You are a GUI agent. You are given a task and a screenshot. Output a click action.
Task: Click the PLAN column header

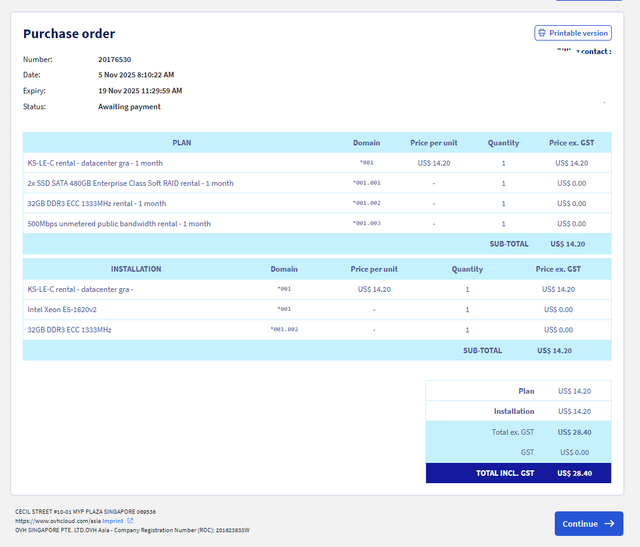click(182, 143)
